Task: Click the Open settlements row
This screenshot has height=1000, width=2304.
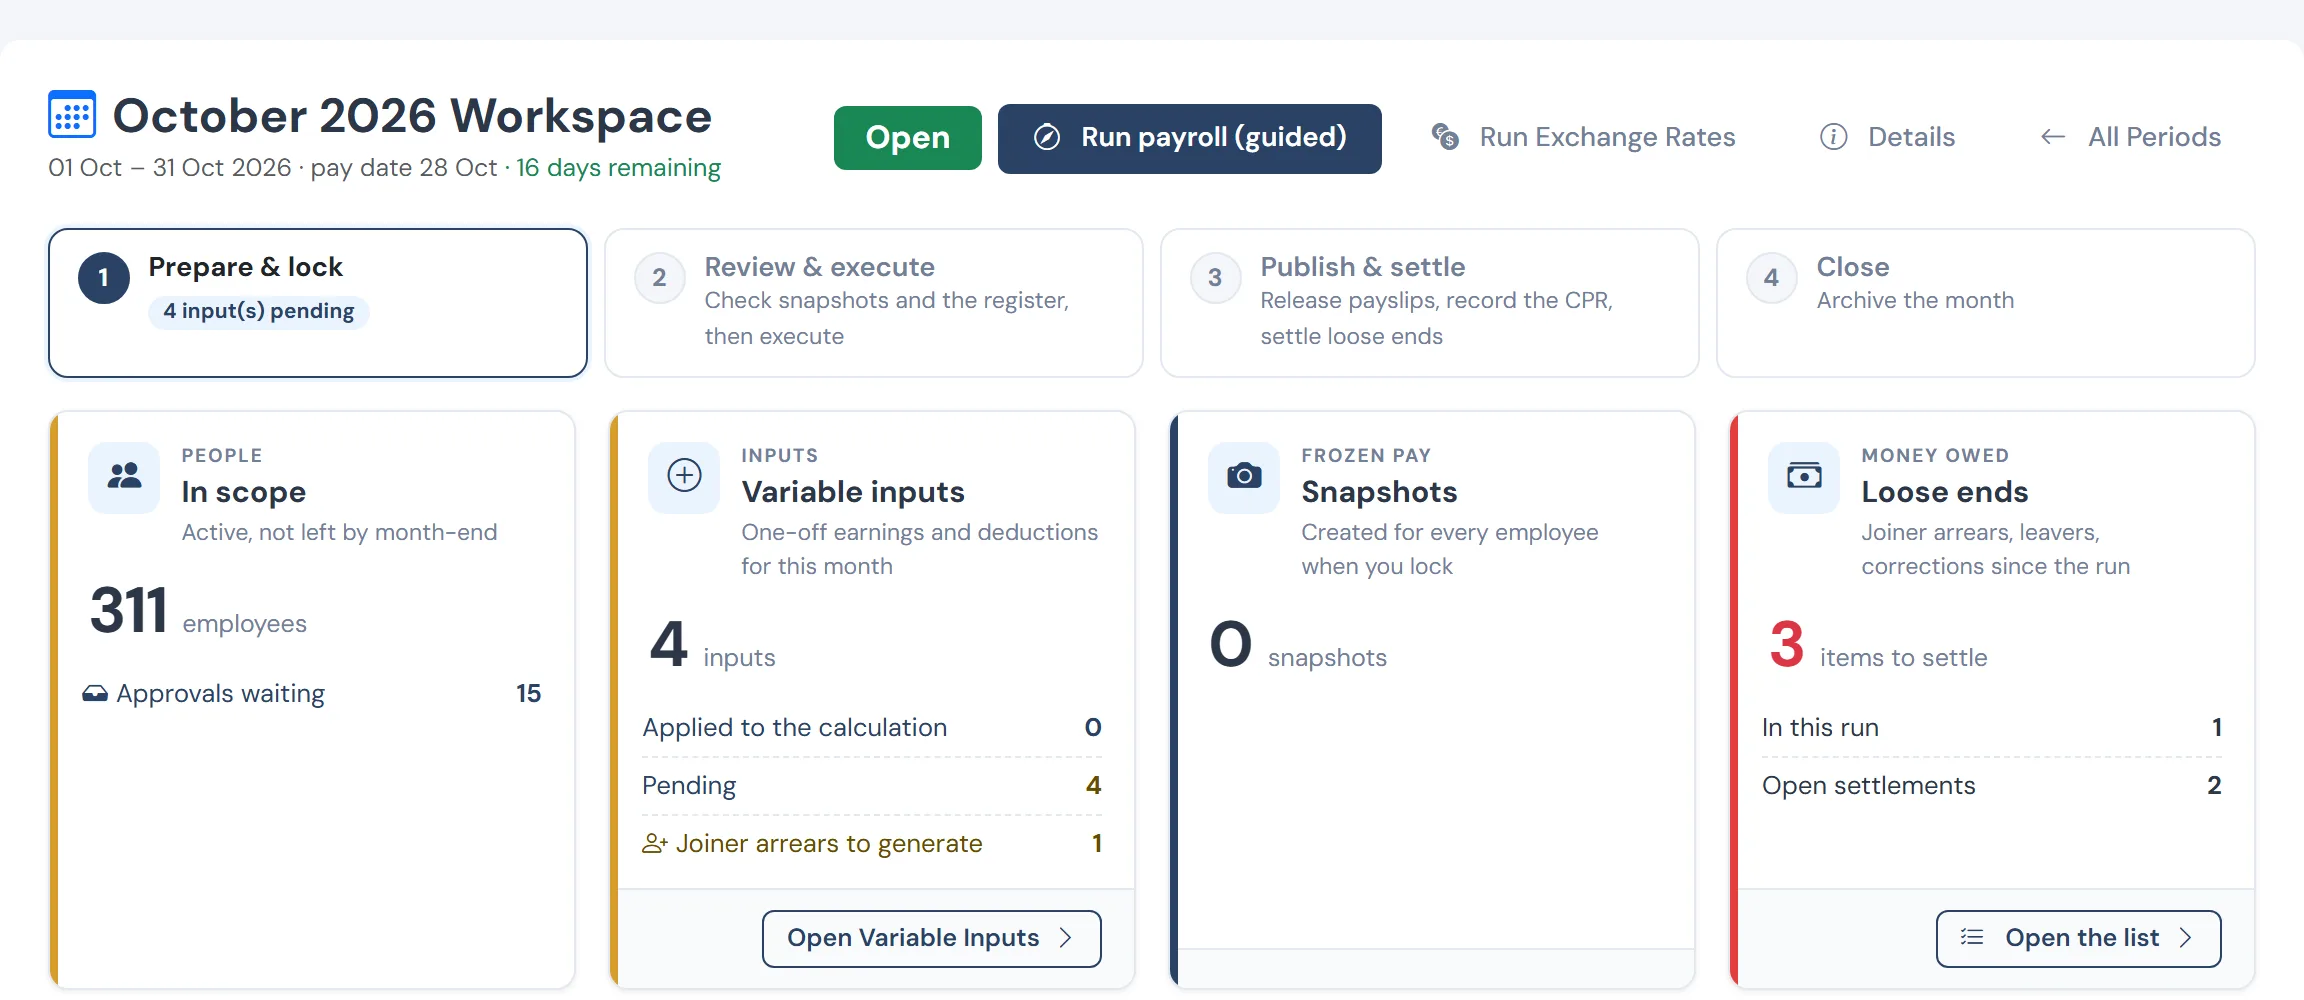Action: (x=1992, y=786)
